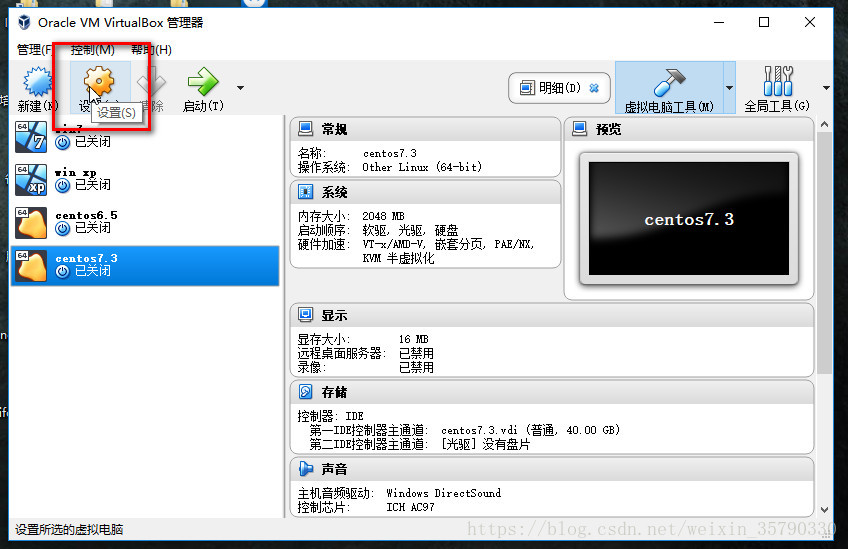Open the 管理(F) menu
Viewport: 848px width, 549px height.
coord(35,50)
